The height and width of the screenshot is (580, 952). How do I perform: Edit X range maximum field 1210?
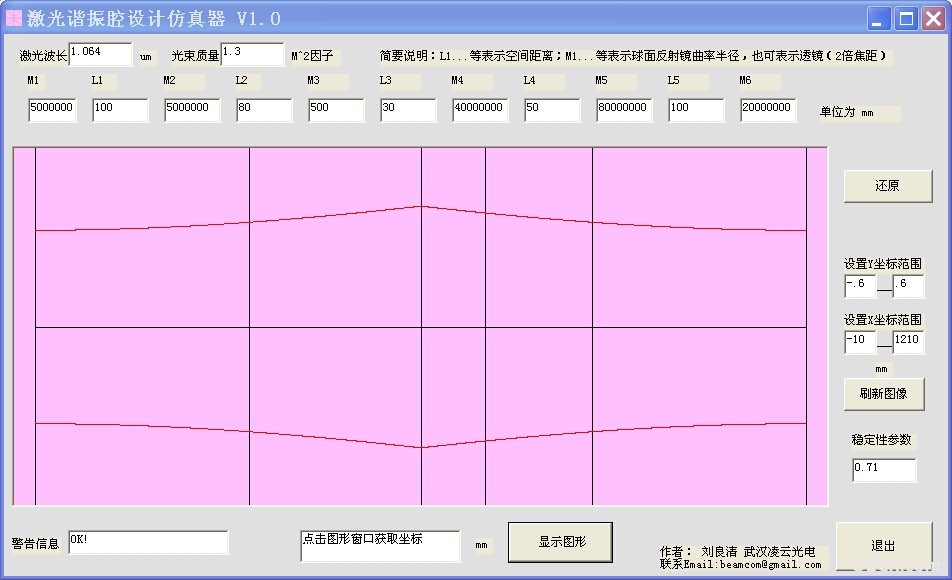click(x=908, y=342)
